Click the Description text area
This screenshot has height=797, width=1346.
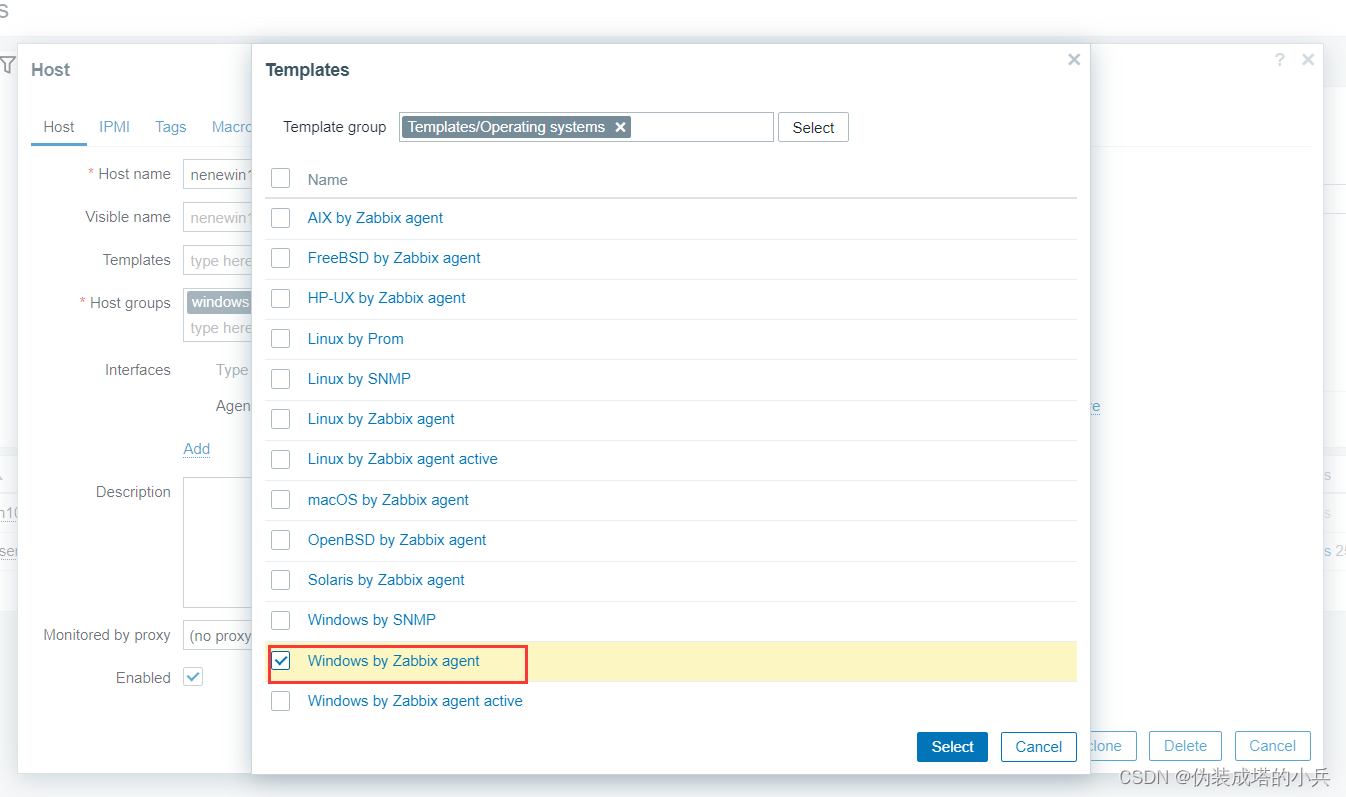[218, 542]
